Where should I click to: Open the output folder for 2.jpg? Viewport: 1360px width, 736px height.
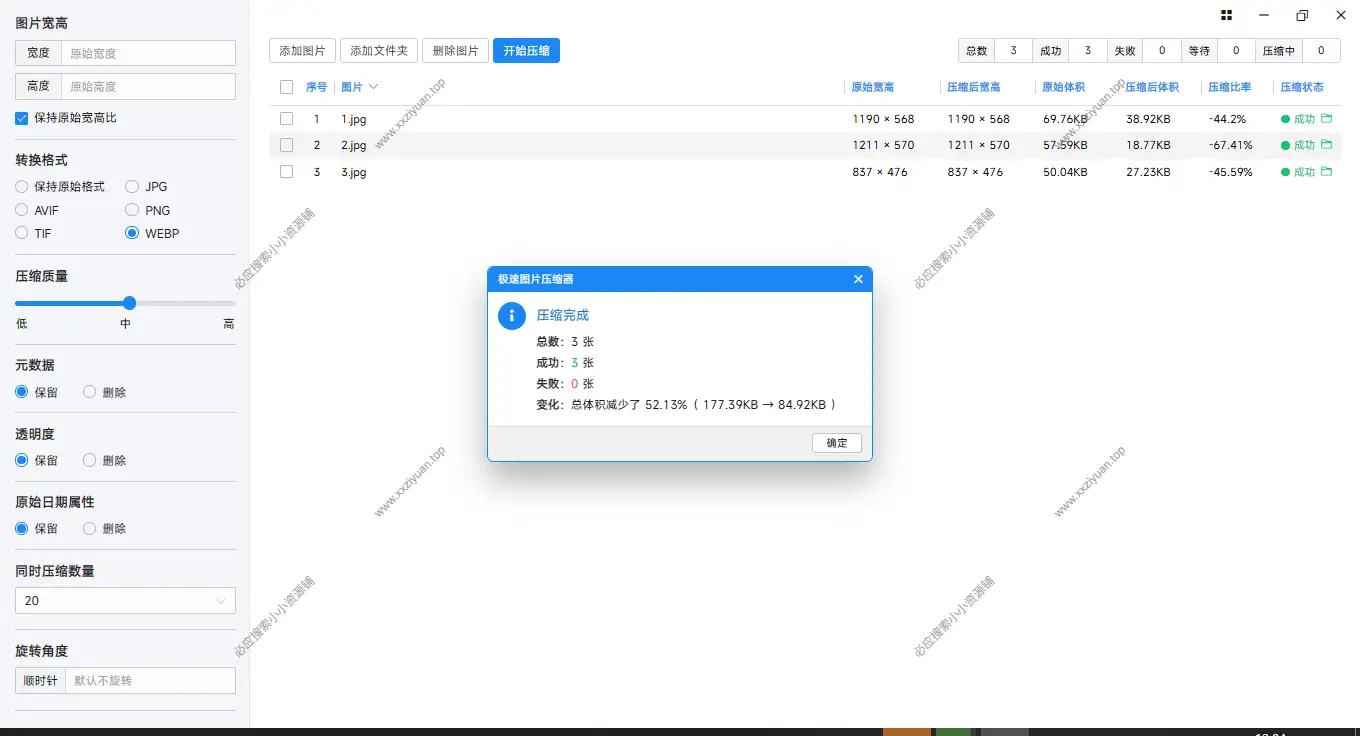click(1325, 145)
